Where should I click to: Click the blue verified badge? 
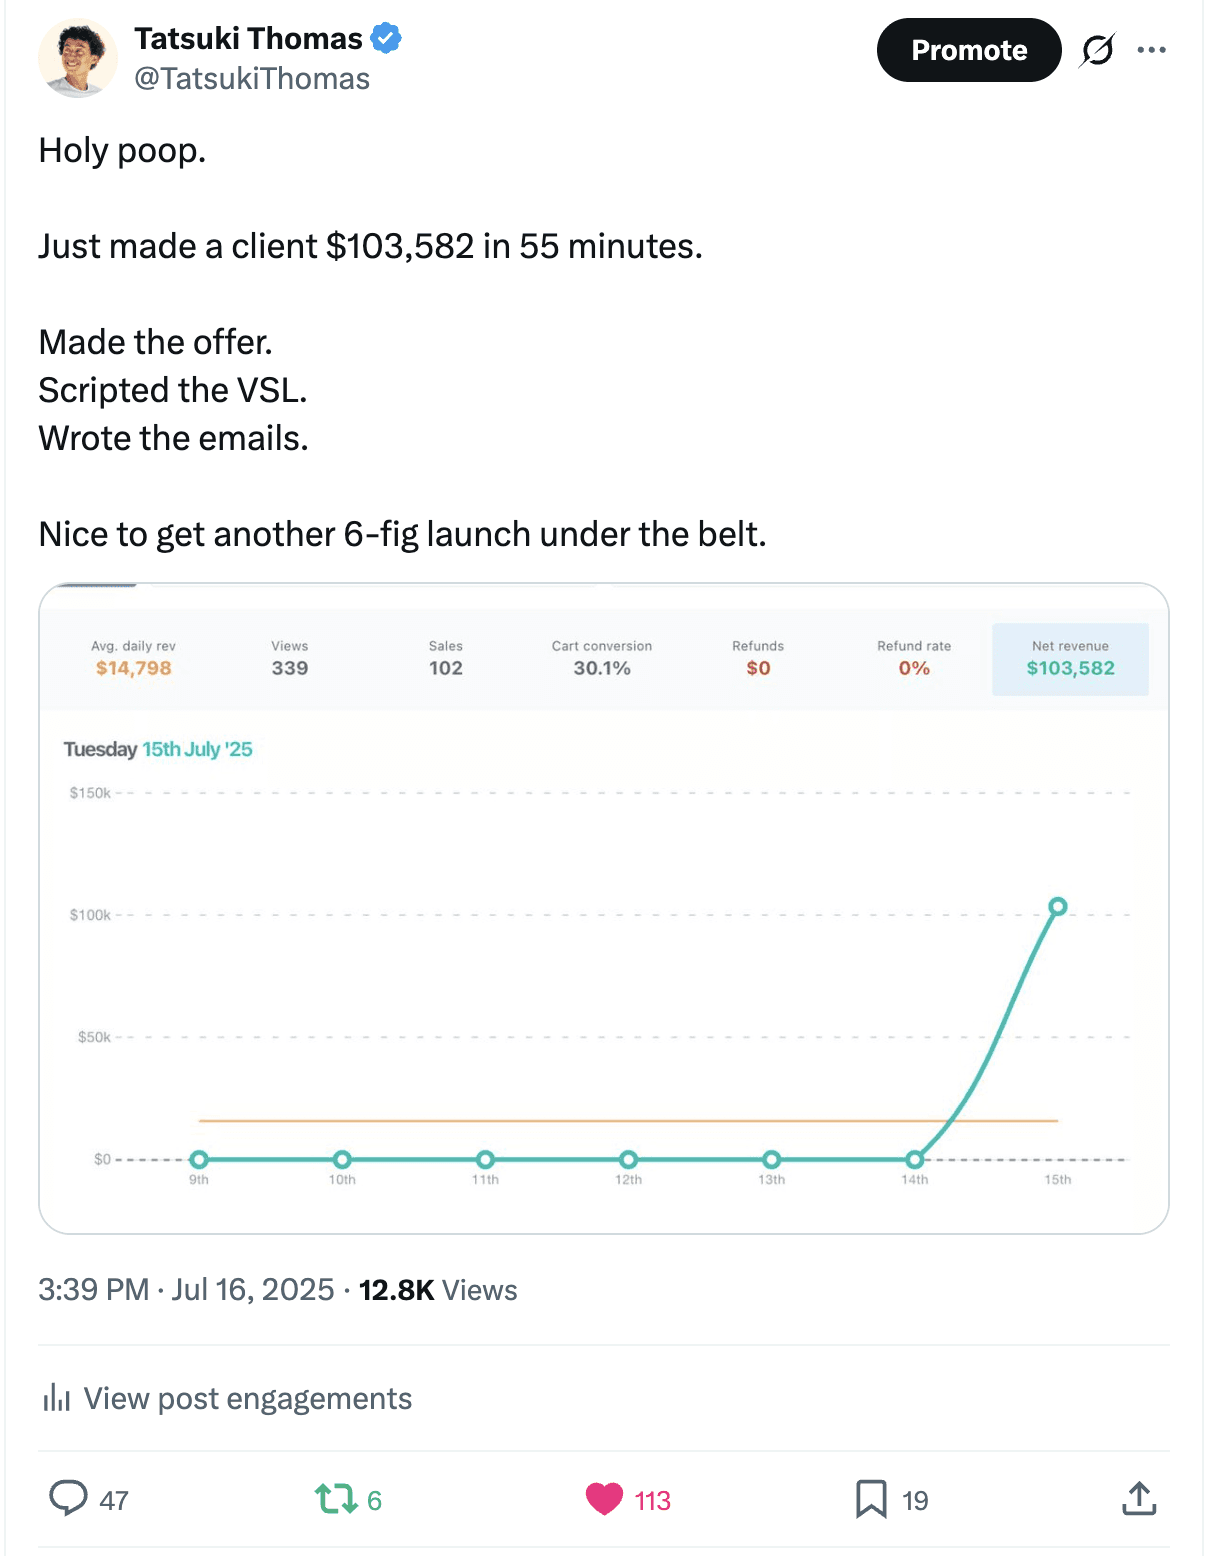tap(386, 39)
